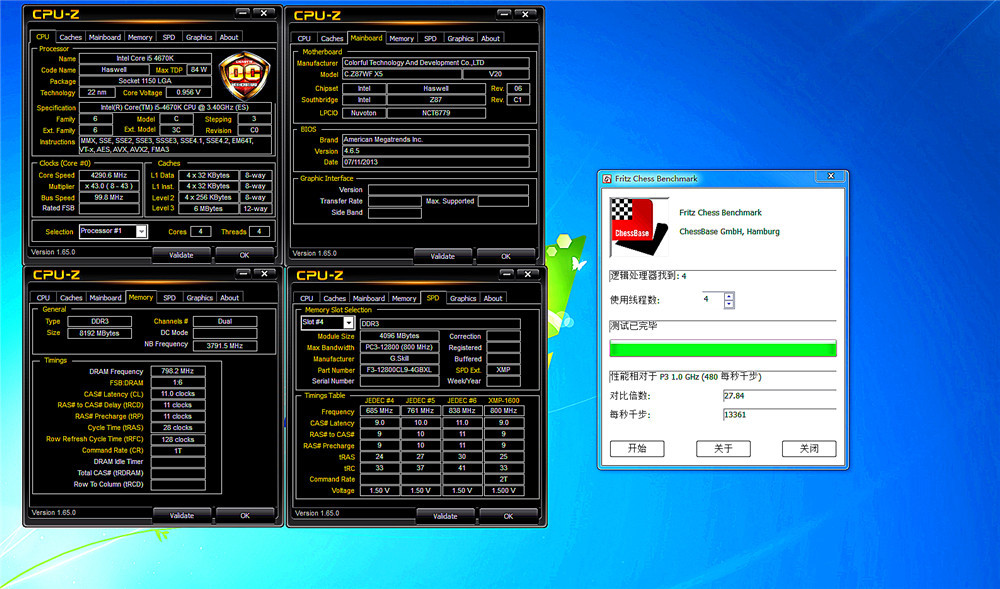
Task: Click OK in the CPU-Z SPD window
Action: point(509,514)
